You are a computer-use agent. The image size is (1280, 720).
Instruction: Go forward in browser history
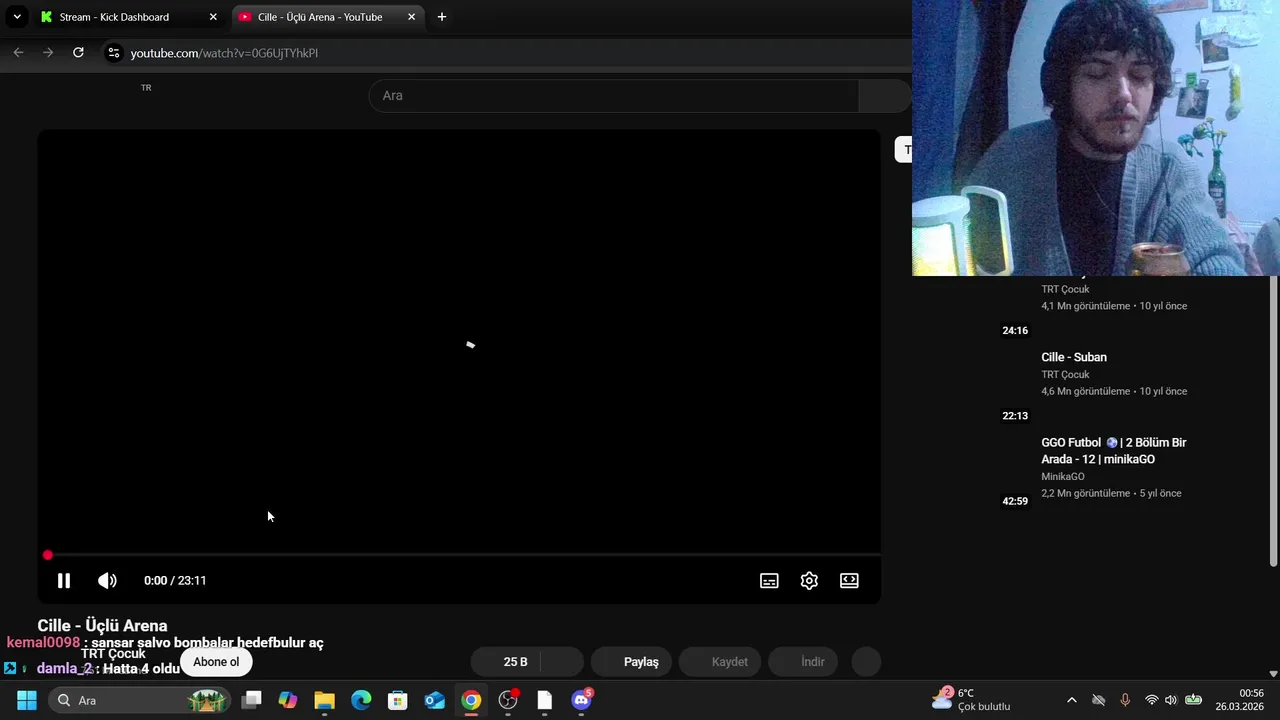(48, 52)
